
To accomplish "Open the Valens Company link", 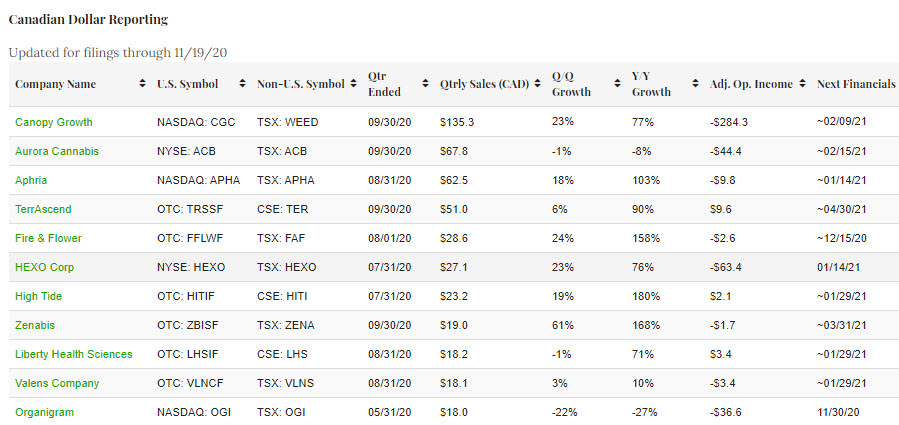I will click(x=57, y=383).
